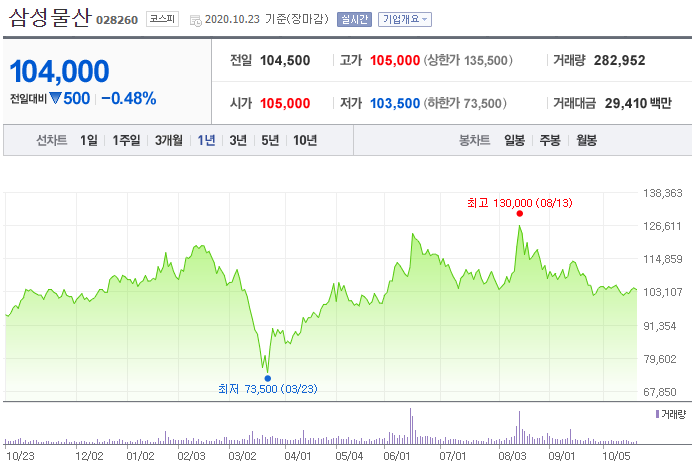
Task: Switch to the 3개월 line chart
Action: point(169,140)
